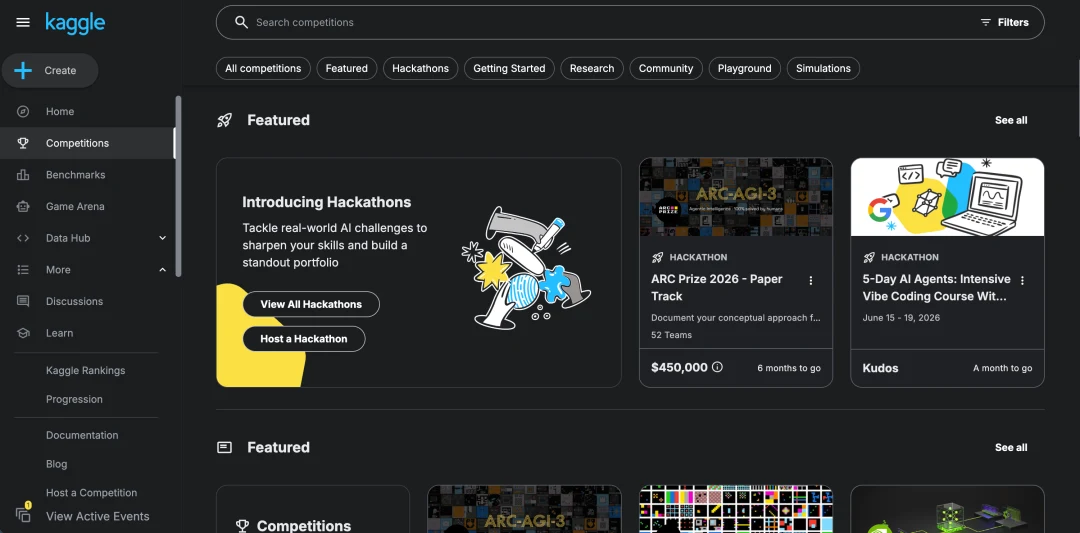Viewport: 1080px width, 533px height.
Task: Open 5-Day AI Agents course title
Action: tap(936, 288)
